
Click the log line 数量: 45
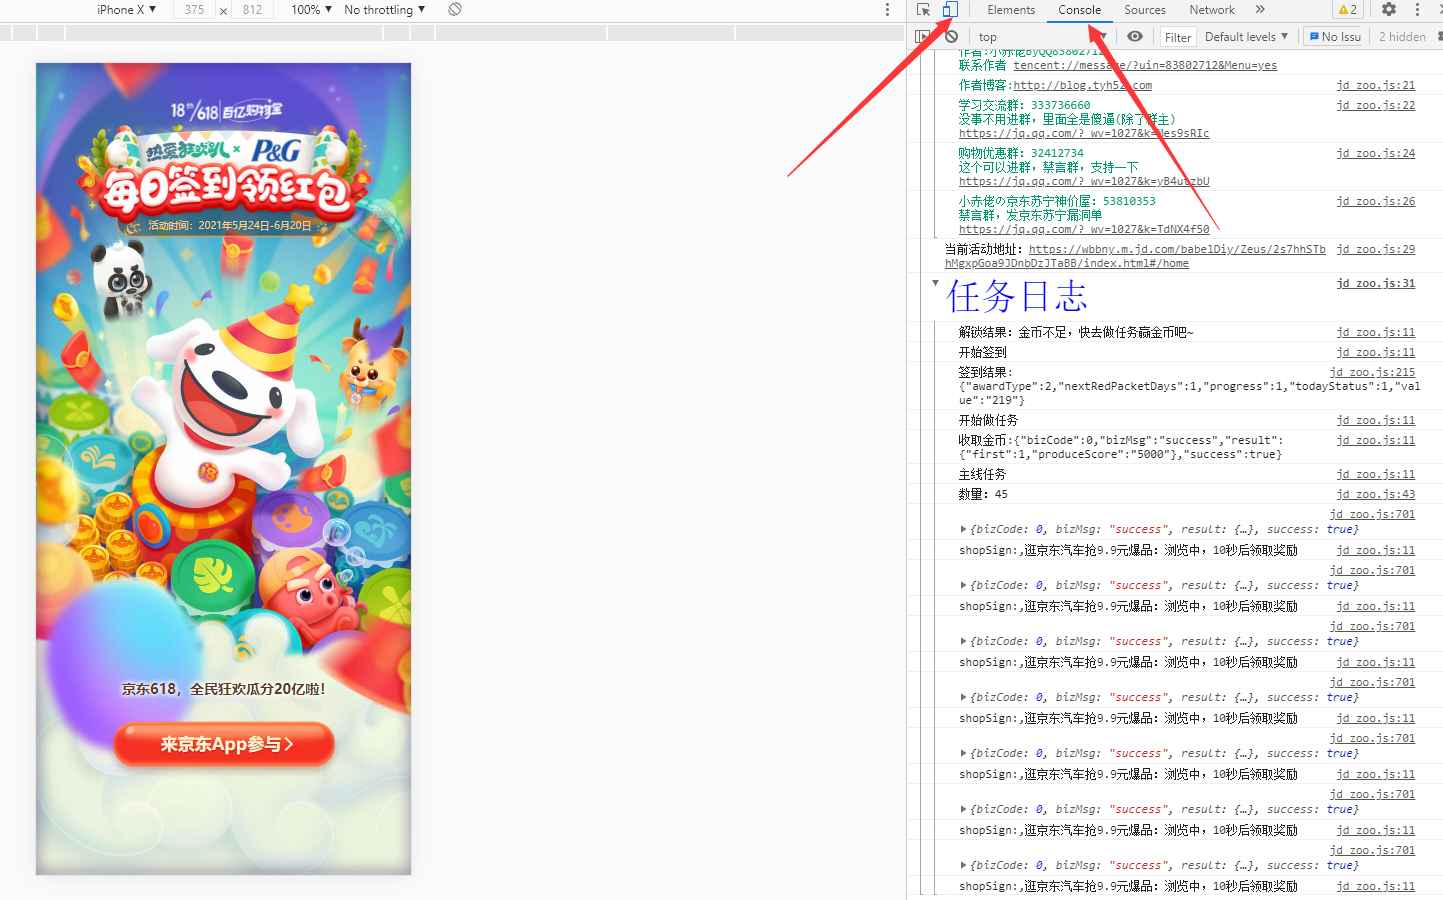point(983,494)
